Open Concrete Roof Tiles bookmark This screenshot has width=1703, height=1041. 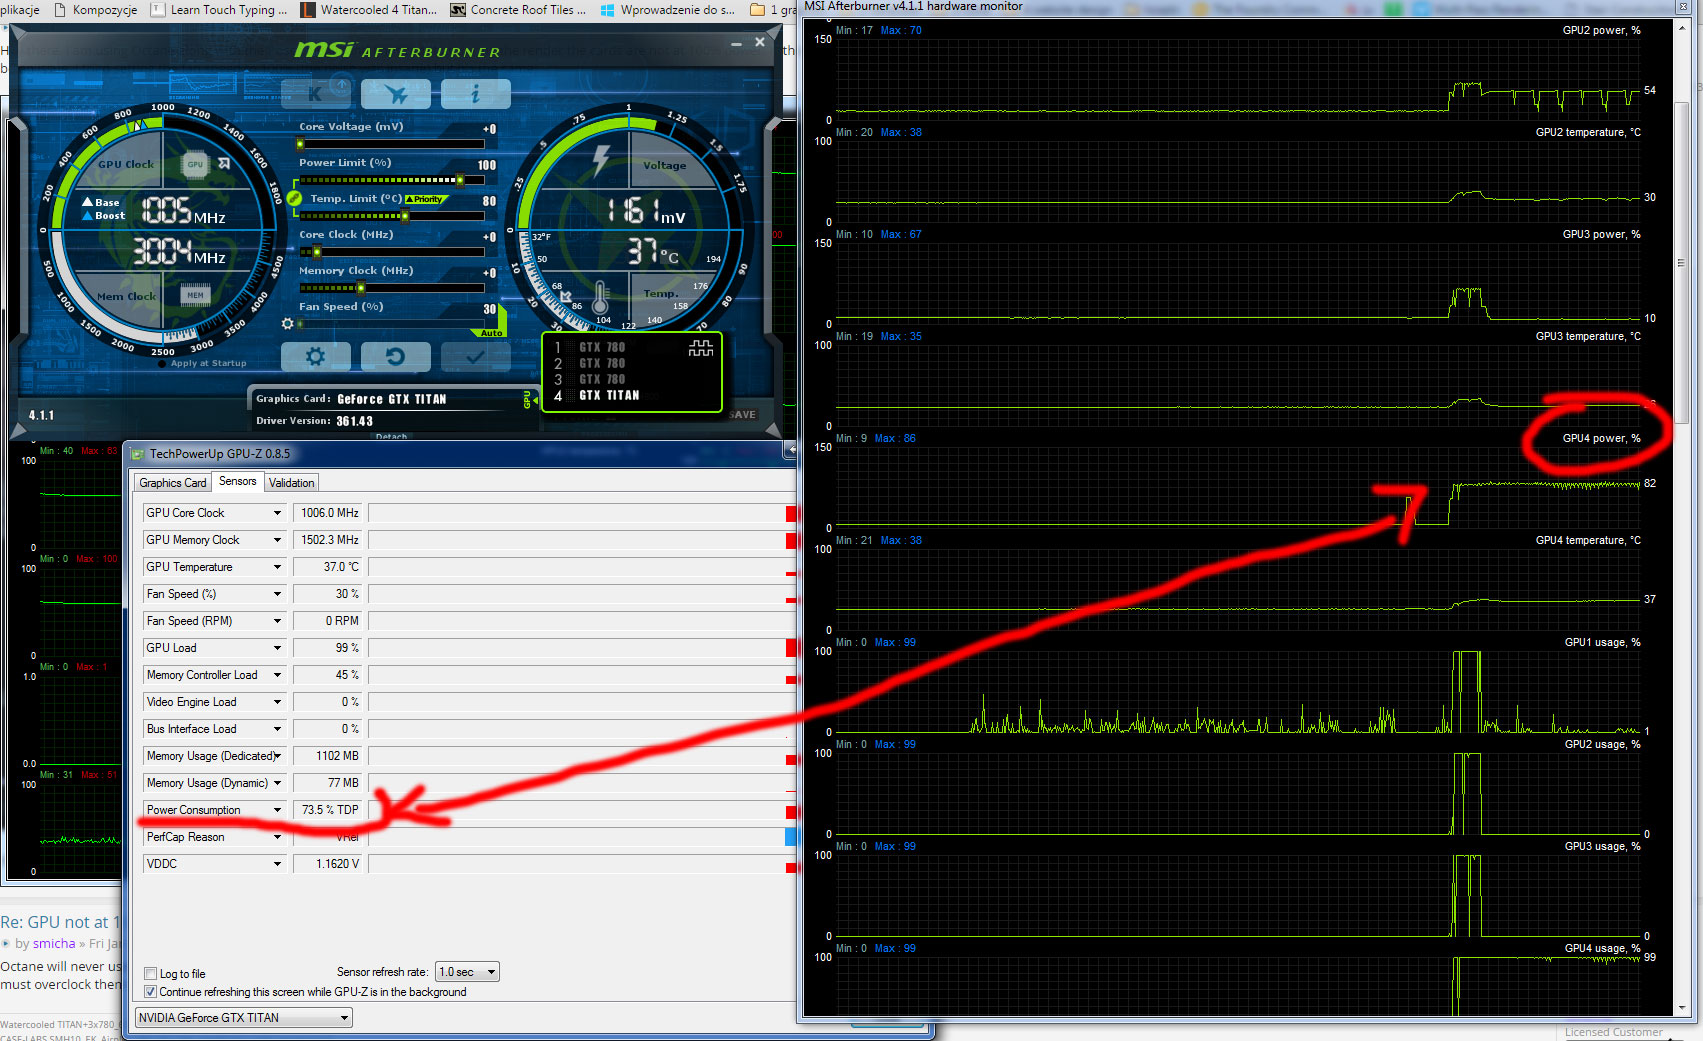click(520, 10)
